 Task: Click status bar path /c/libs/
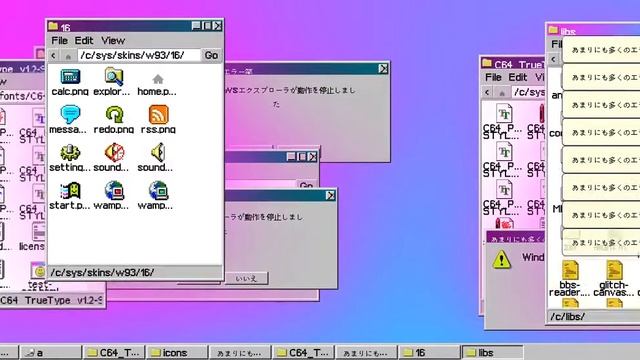tap(567, 316)
